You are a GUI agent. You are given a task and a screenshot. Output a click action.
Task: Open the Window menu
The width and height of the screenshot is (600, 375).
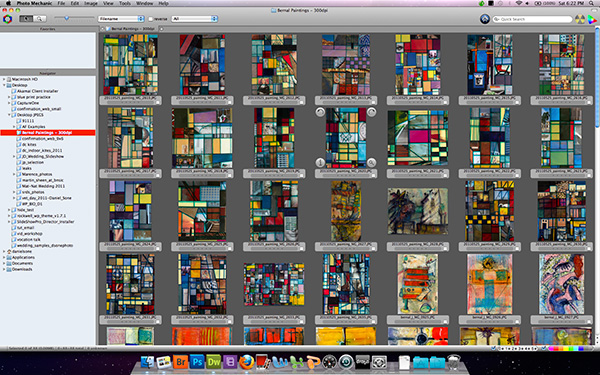click(145, 3)
